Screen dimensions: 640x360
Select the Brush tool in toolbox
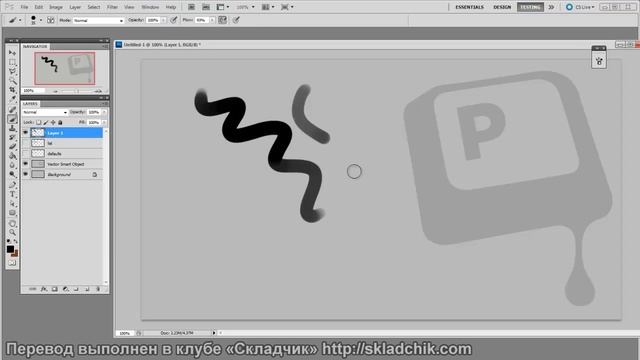[x=12, y=119]
